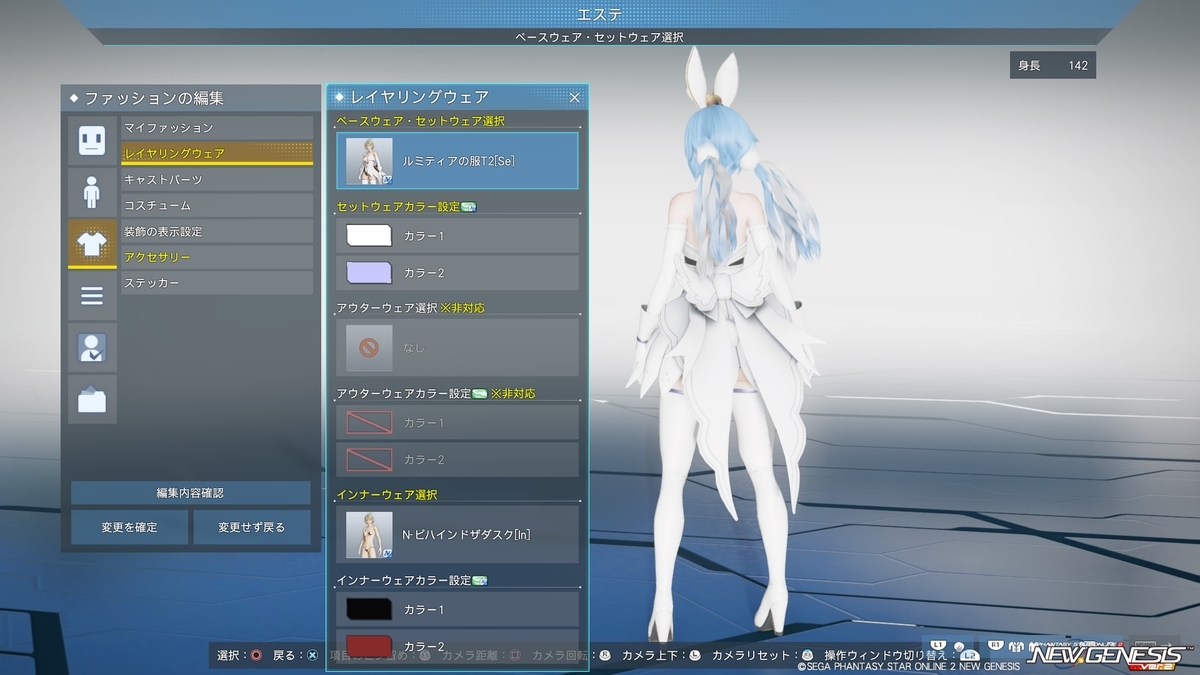Click the cross 戻る button hint
The height and width of the screenshot is (675, 1200).
pyautogui.click(x=296, y=655)
